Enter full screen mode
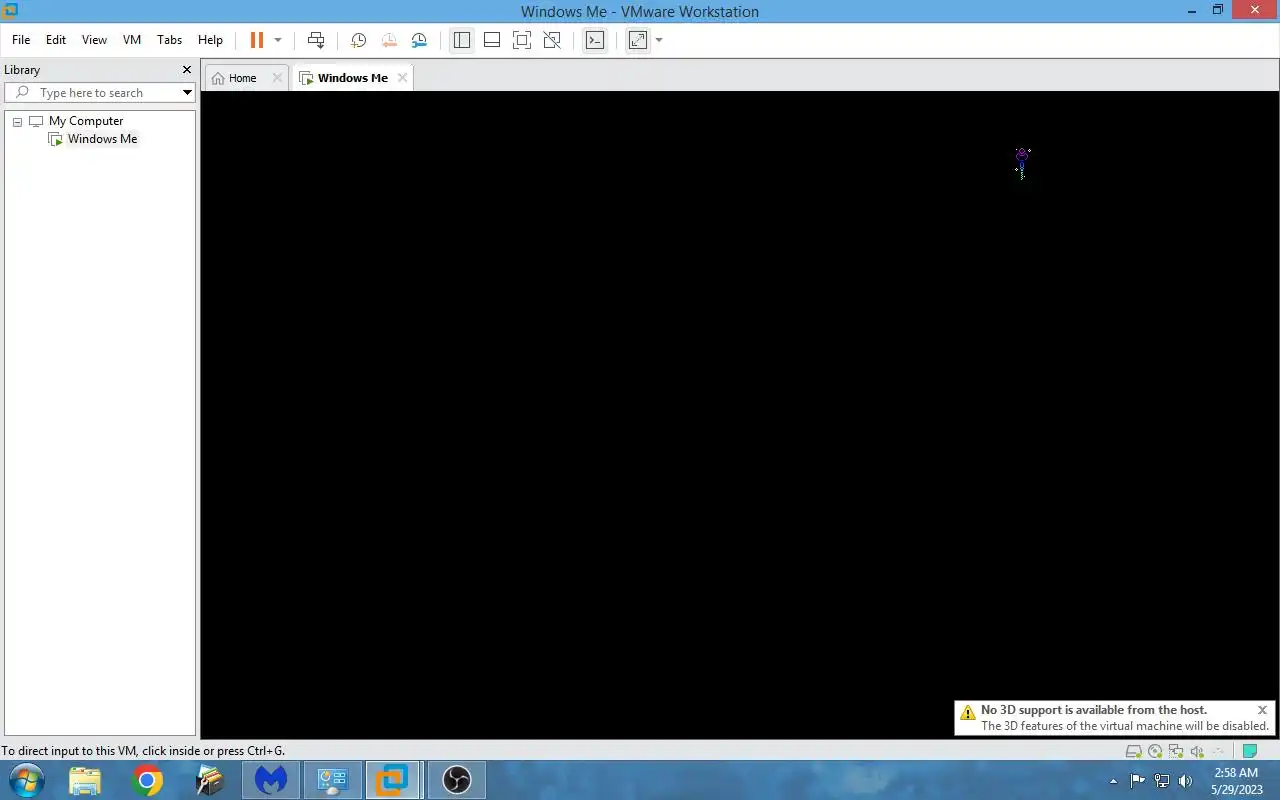The height and width of the screenshot is (800, 1280). pyautogui.click(x=522, y=40)
